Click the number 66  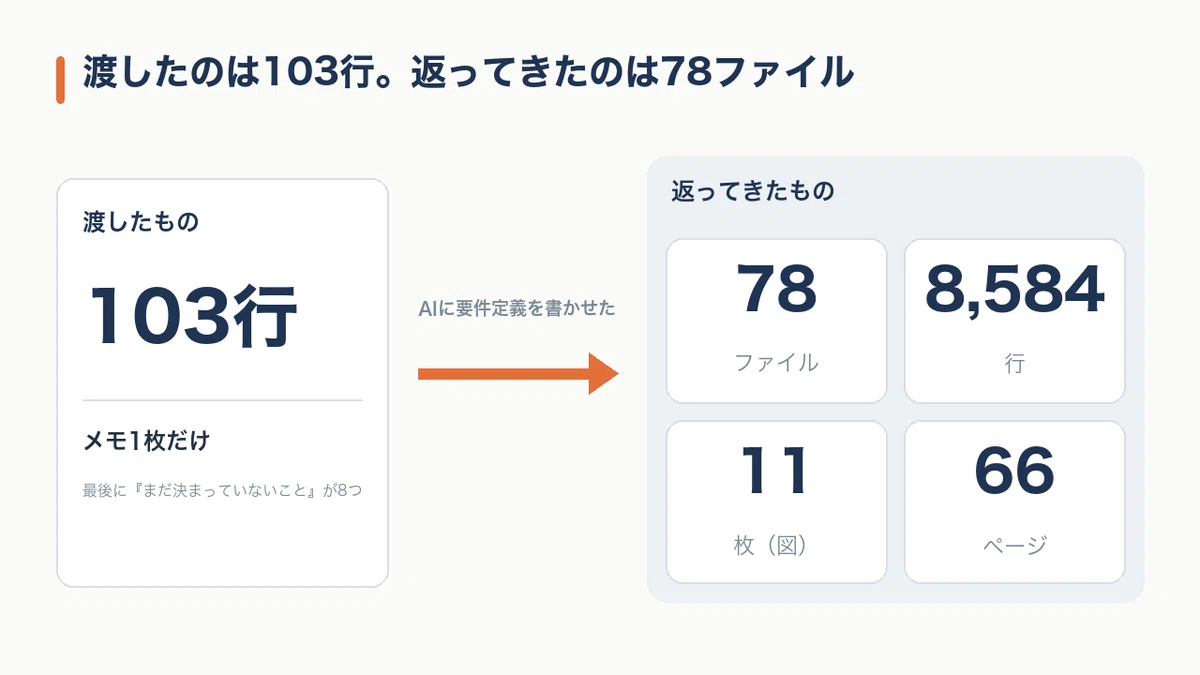click(x=1015, y=470)
